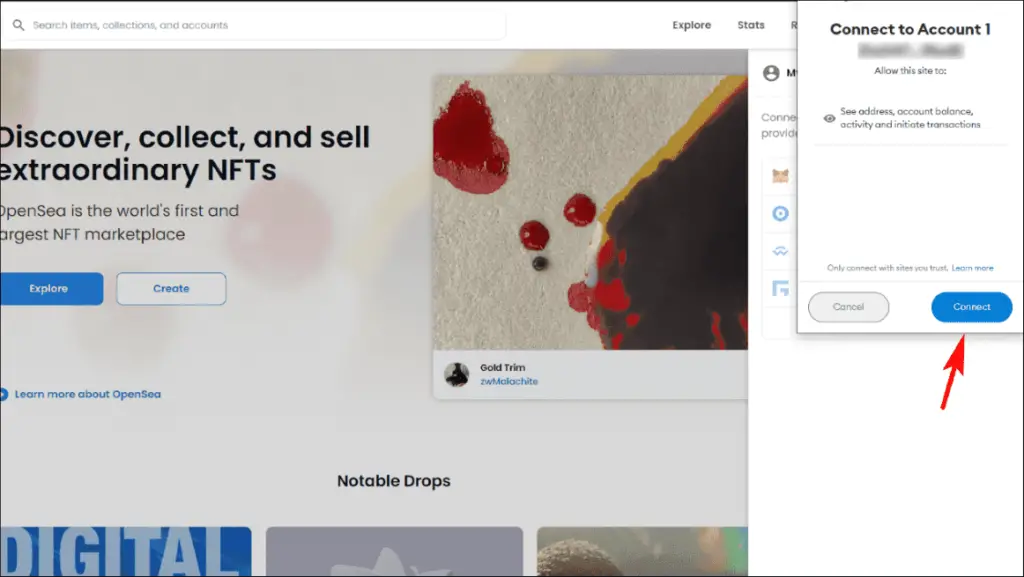Click the Connect button in MetaMask popup
The height and width of the screenshot is (577, 1024).
click(x=972, y=307)
